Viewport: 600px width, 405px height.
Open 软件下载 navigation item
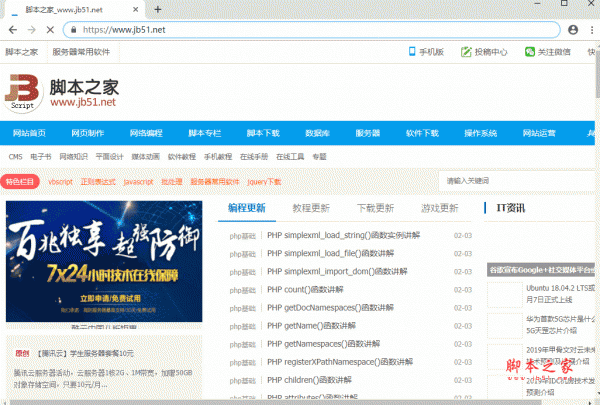tap(422, 133)
